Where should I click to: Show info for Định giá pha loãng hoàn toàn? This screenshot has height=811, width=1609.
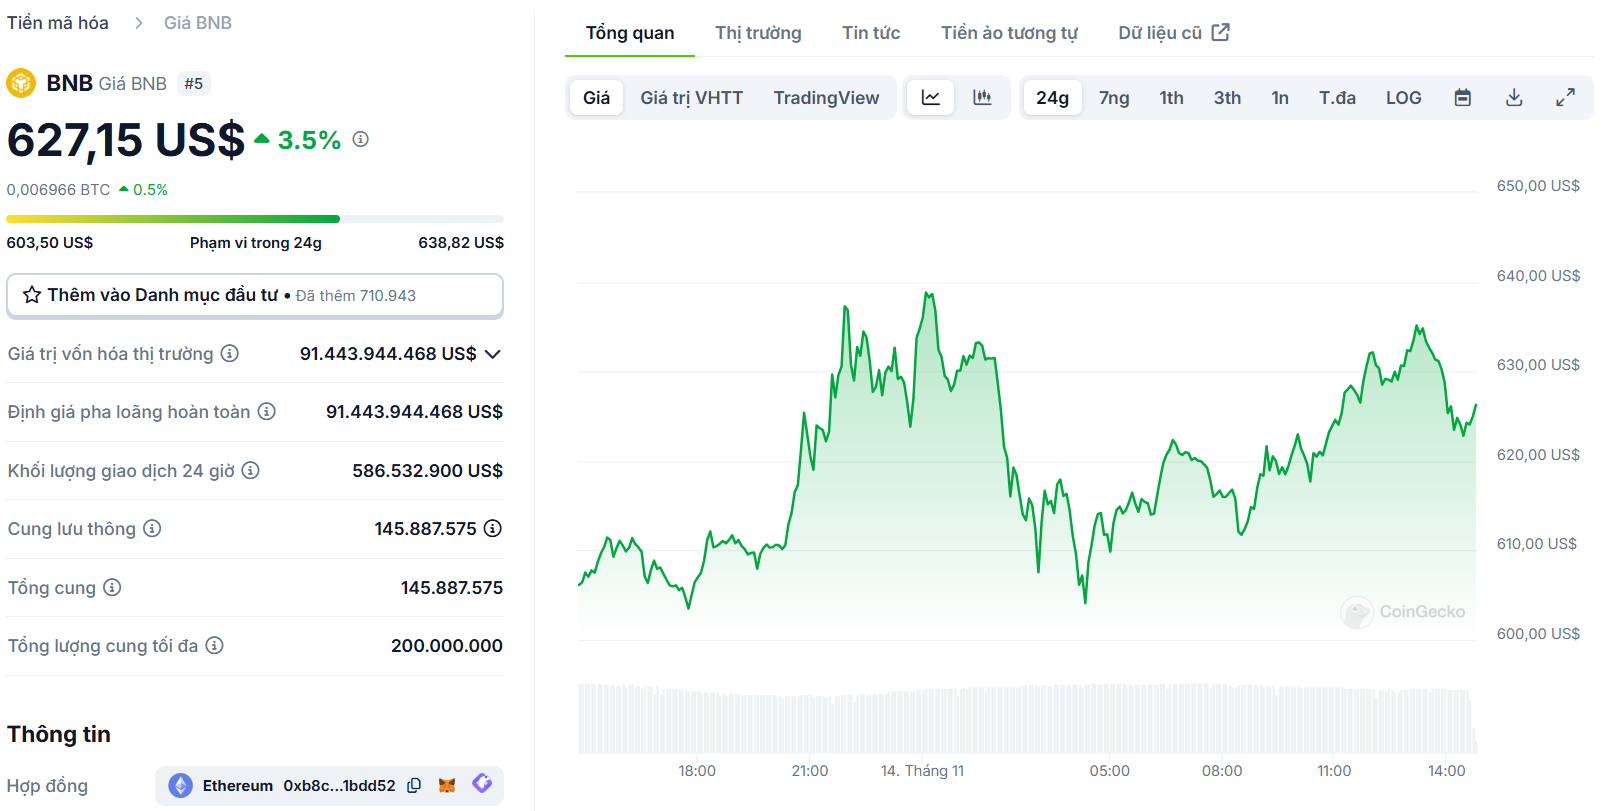coord(267,411)
